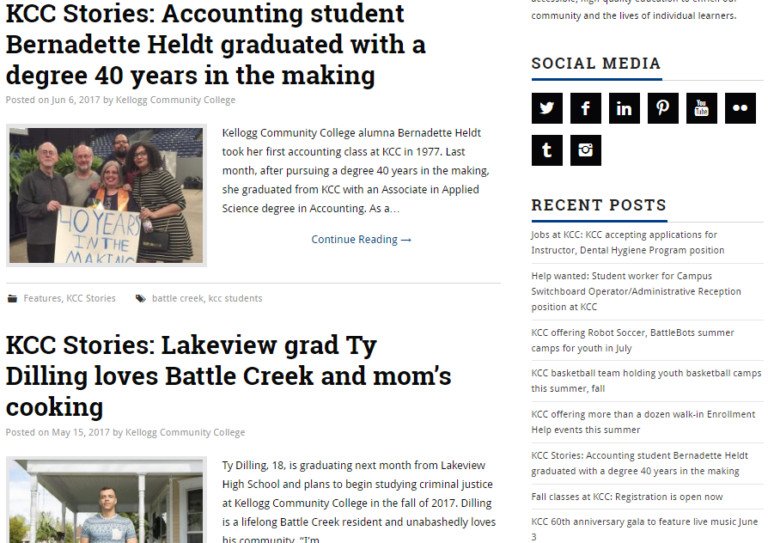Open the Ty Dilling Lakeview grad headline
Screen dimensions: 768x543
pyautogui.click(x=228, y=376)
